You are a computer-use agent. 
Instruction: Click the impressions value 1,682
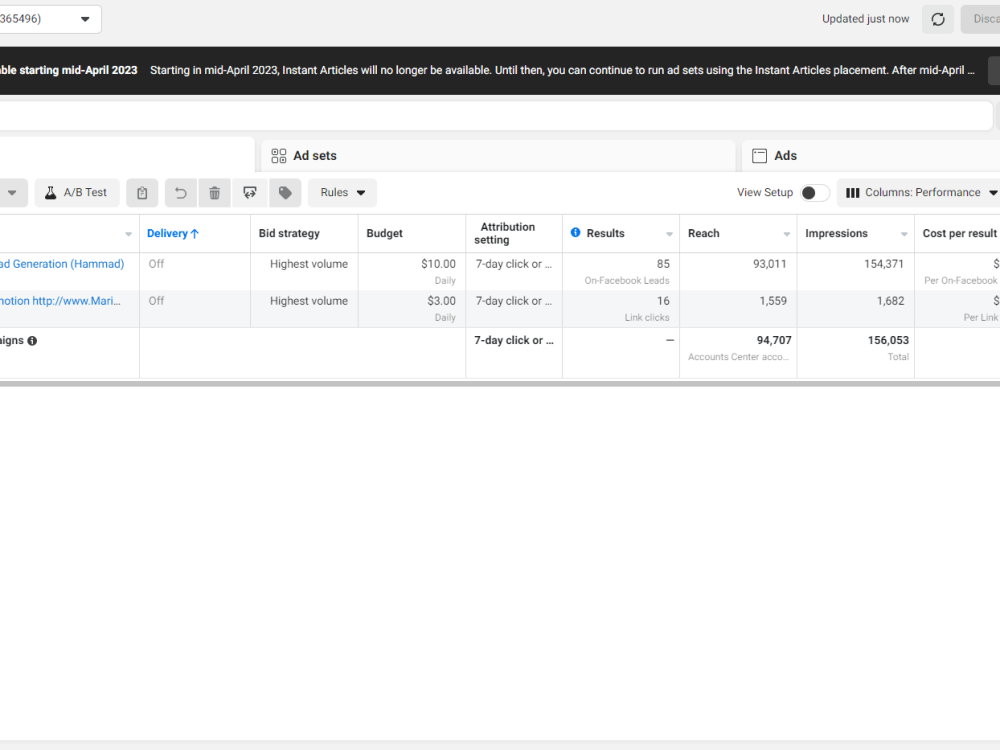[x=890, y=301]
